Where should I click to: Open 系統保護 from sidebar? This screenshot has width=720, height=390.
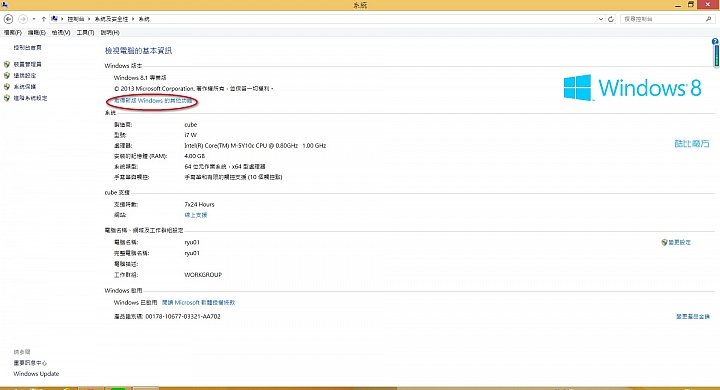[25, 87]
